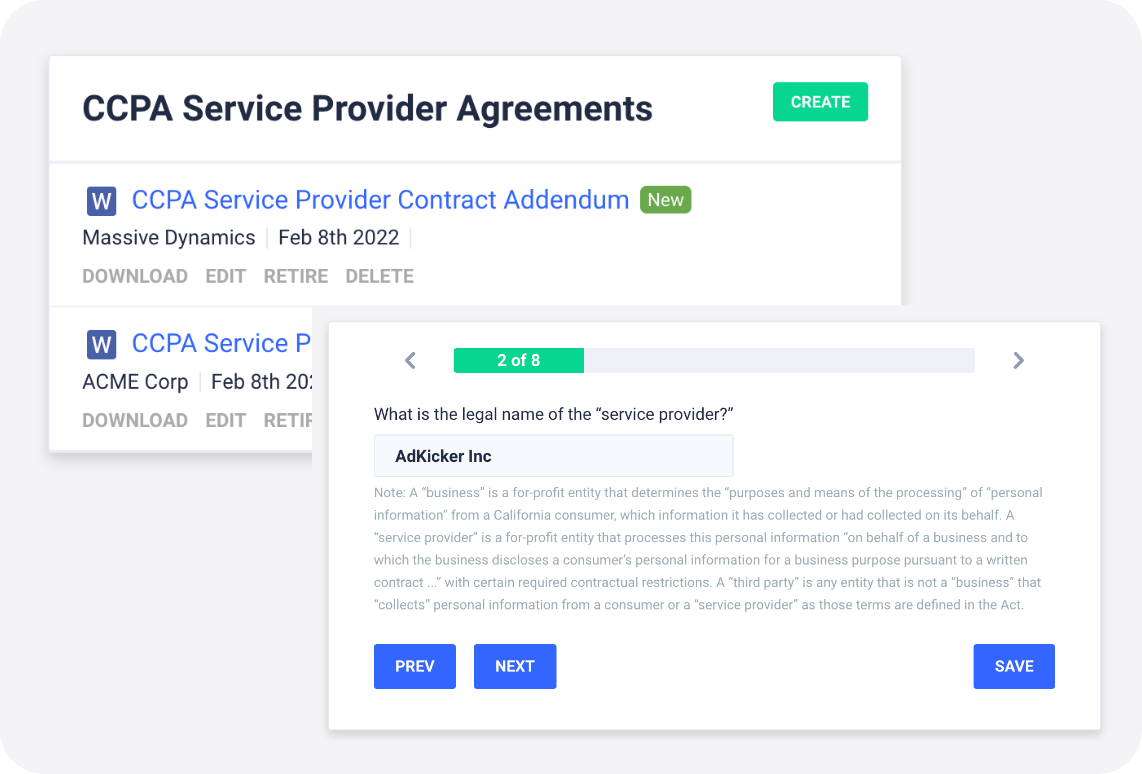The width and height of the screenshot is (1142, 774).
Task: Open the CCPA Service Provider Contract Addendum link
Action: (380, 200)
